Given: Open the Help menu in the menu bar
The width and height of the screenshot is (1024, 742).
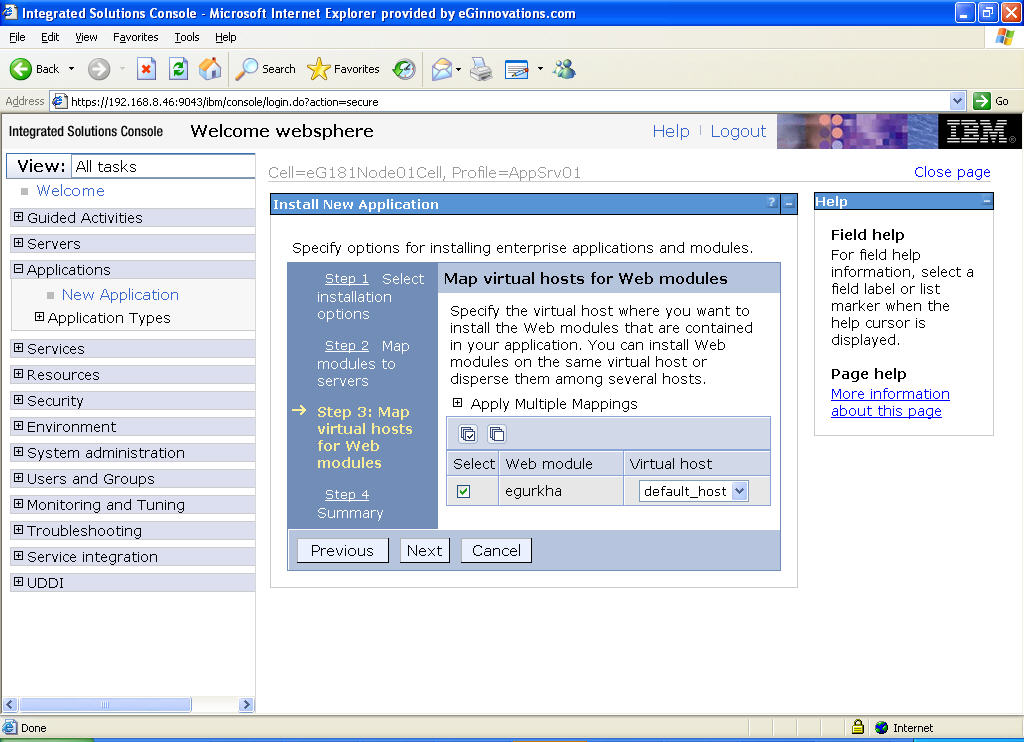Looking at the screenshot, I should click(226, 37).
